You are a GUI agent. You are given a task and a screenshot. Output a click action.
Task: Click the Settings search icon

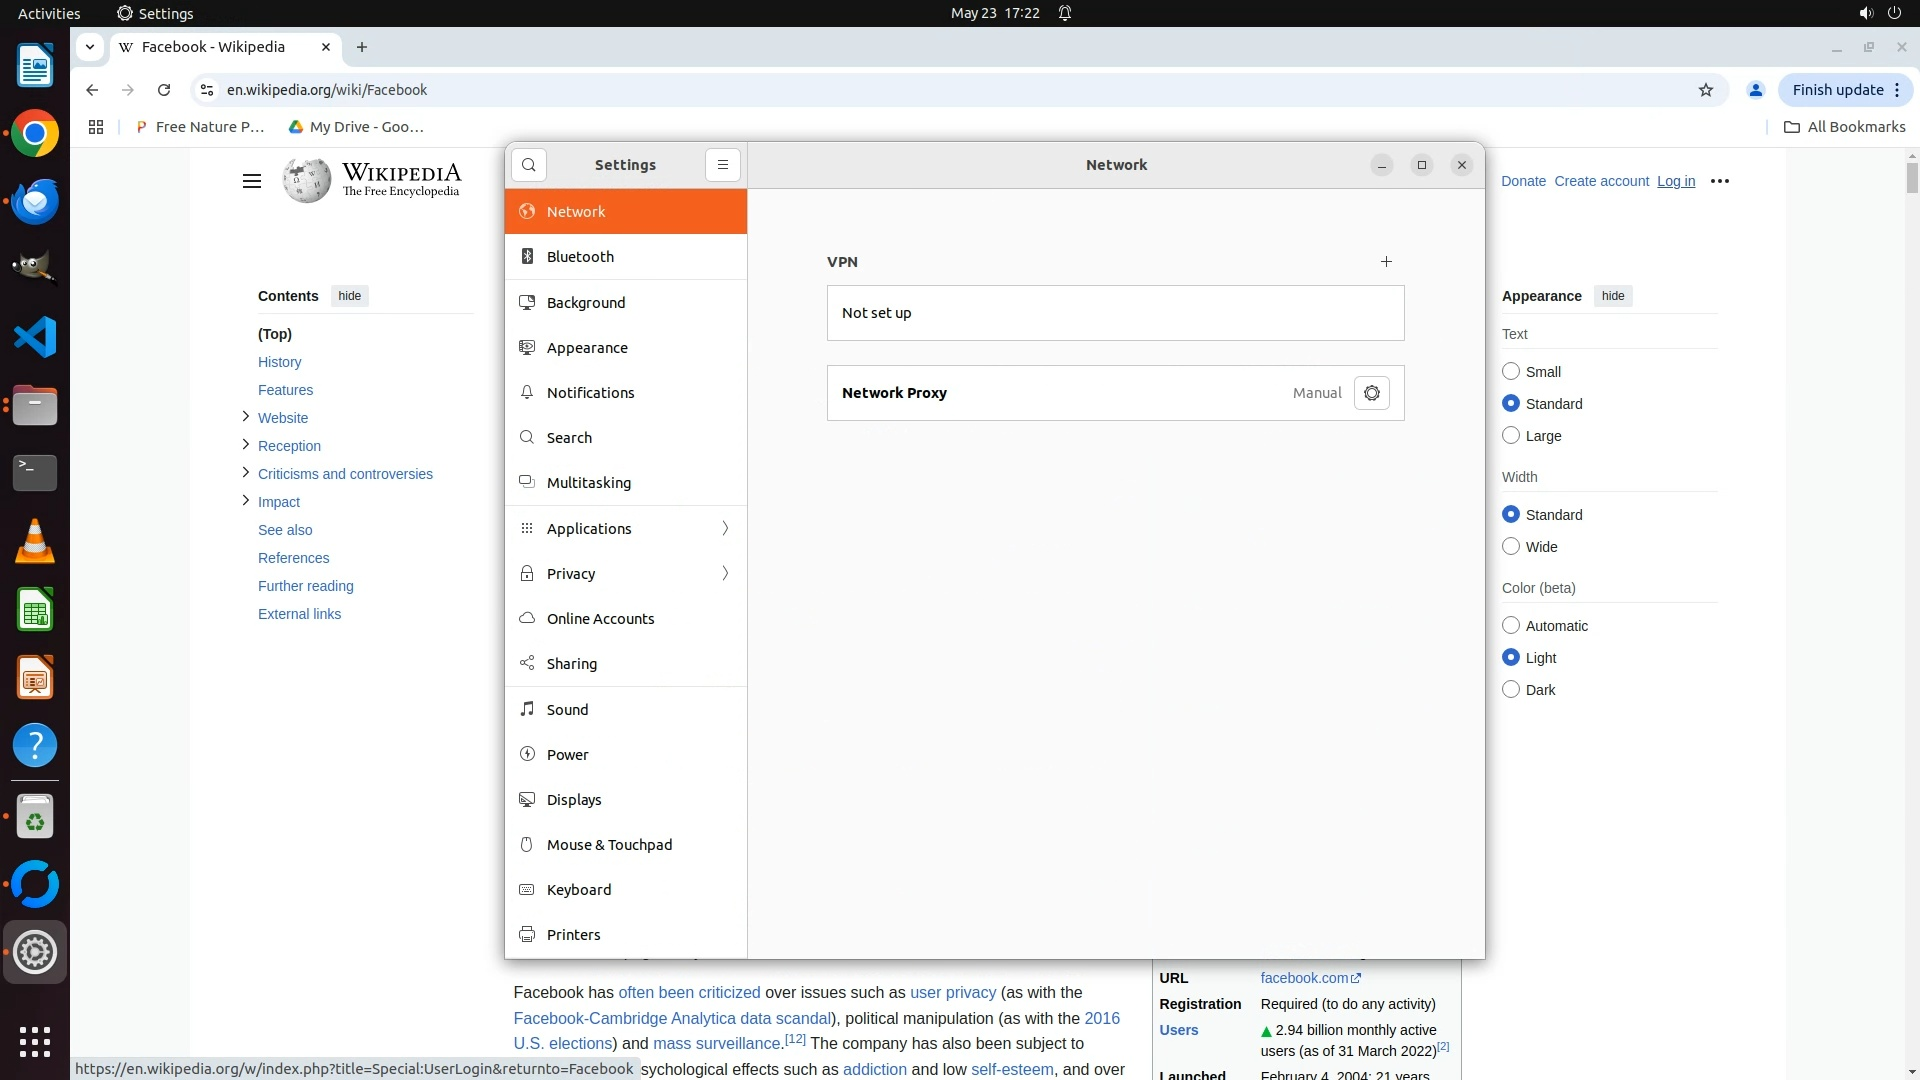pyautogui.click(x=529, y=165)
